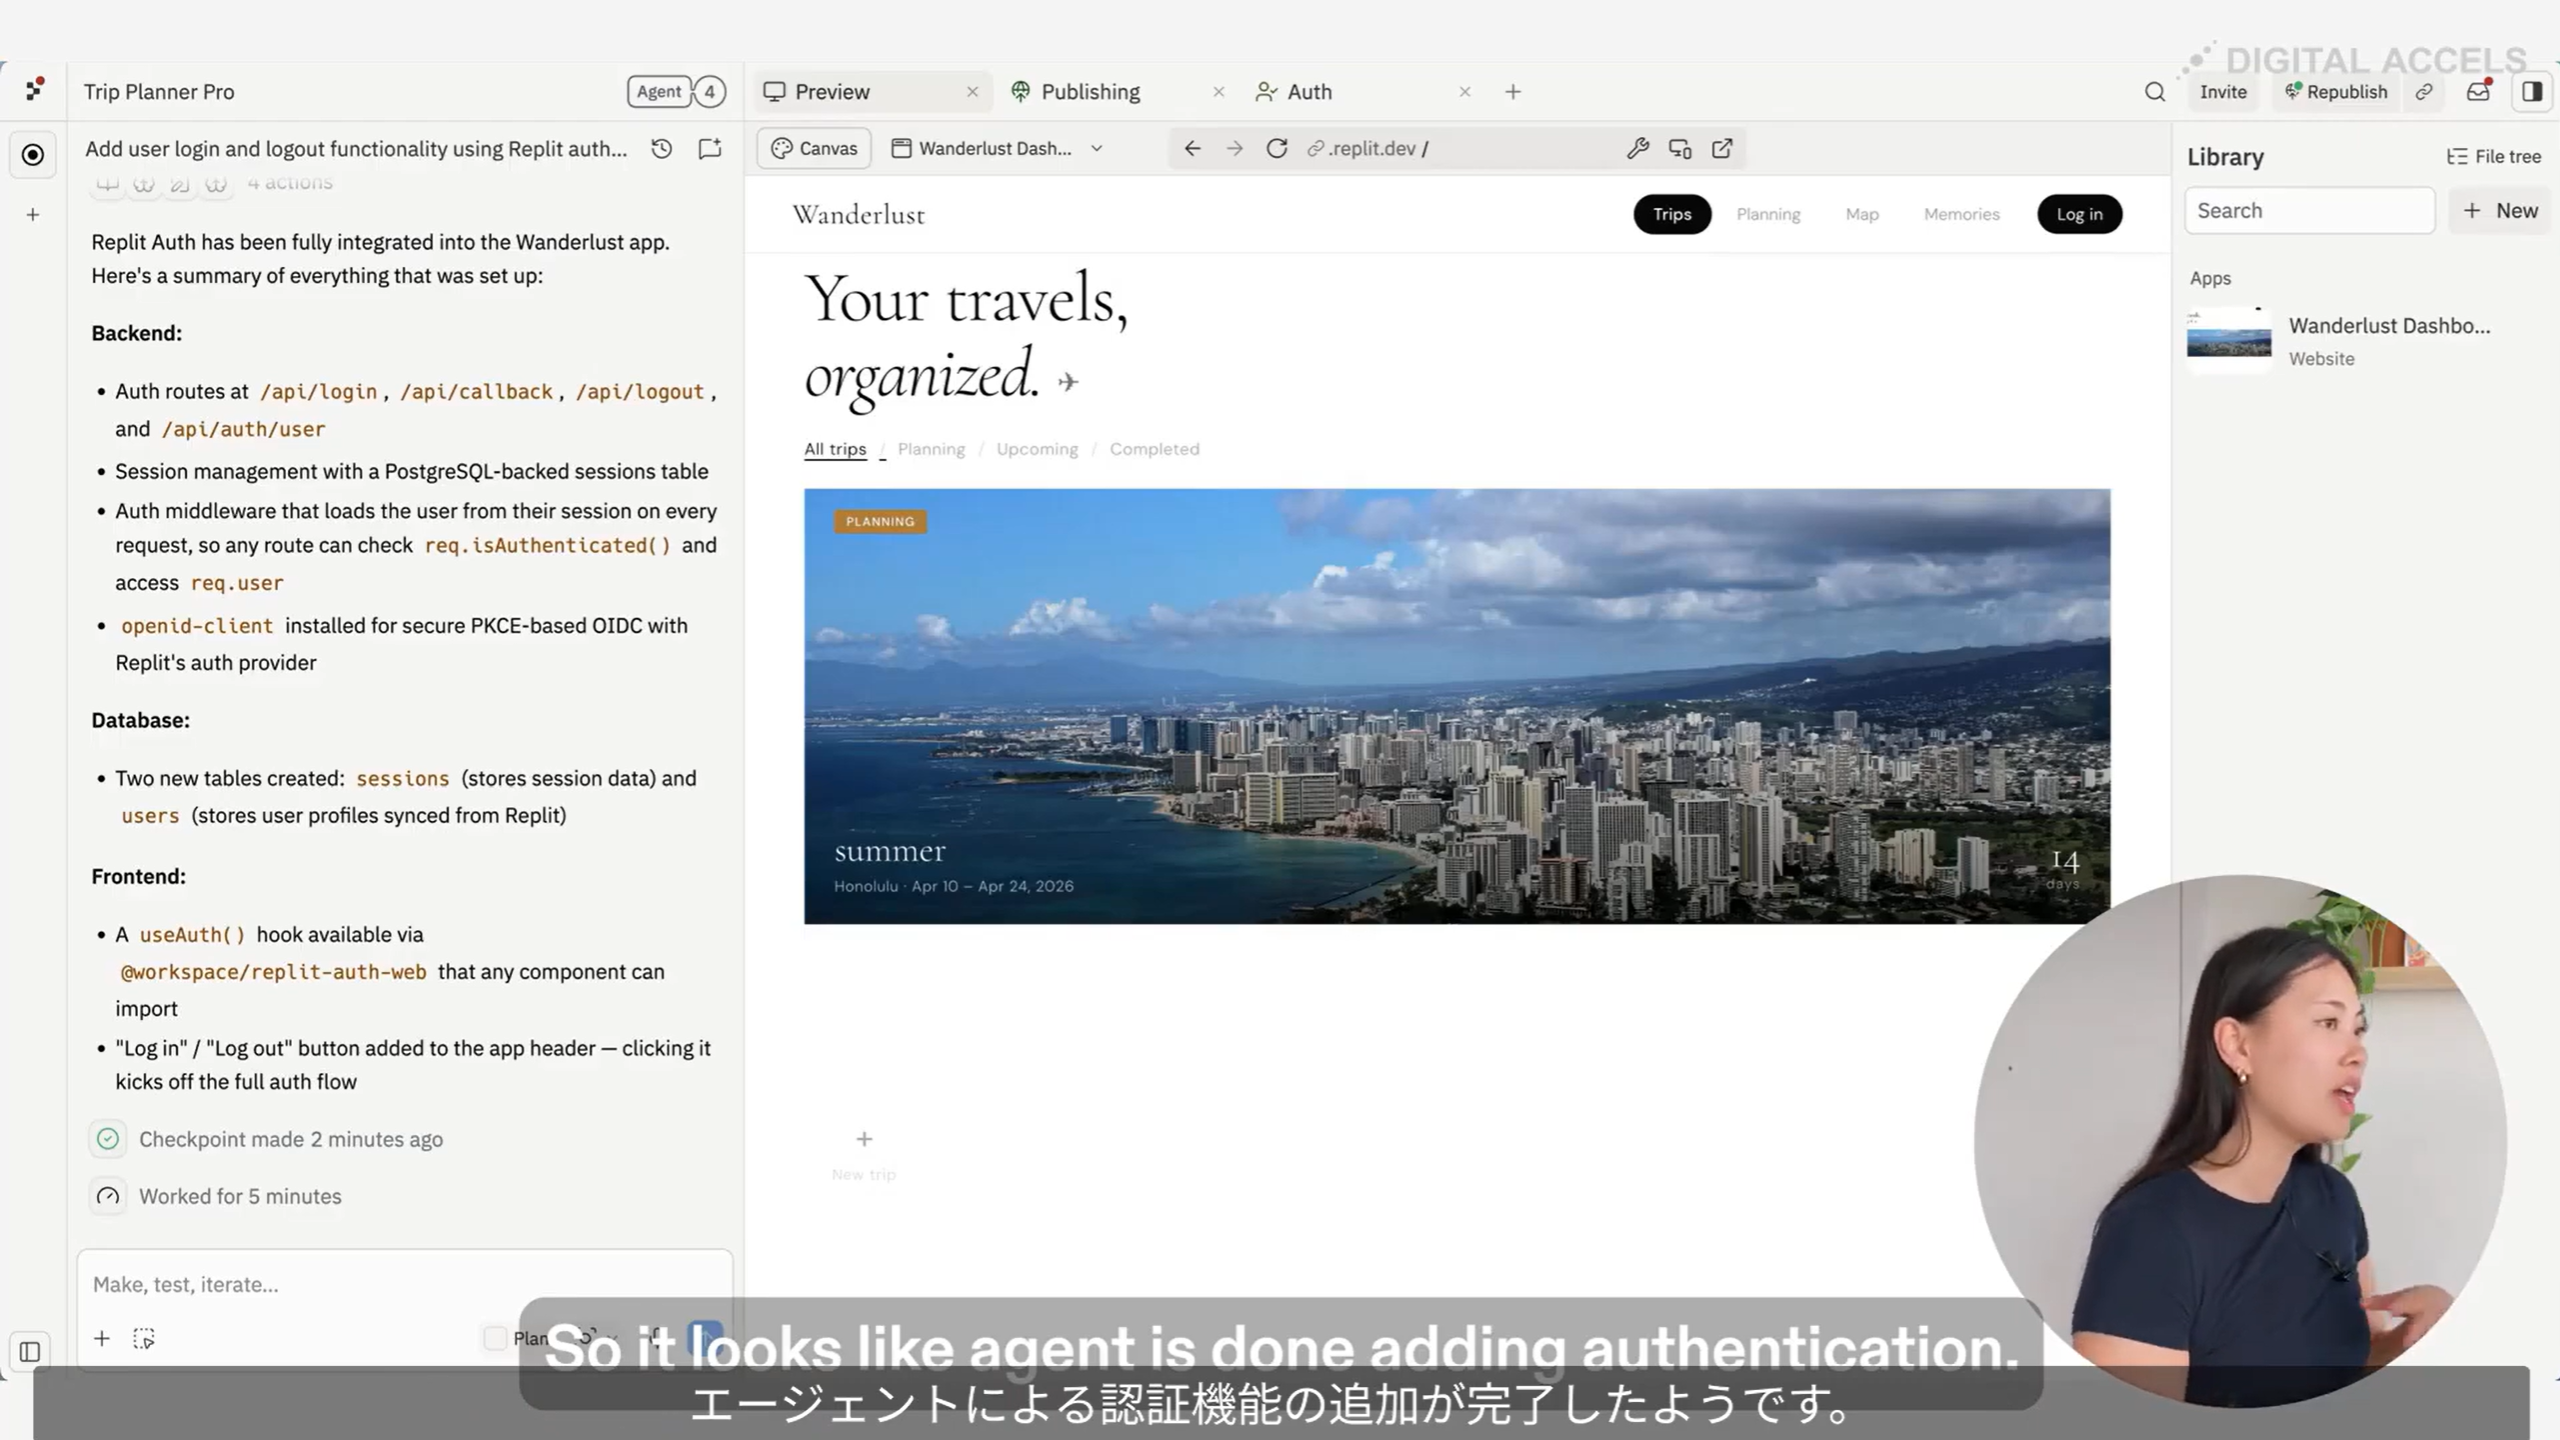Click the Invite button
Viewport: 2560px width, 1440px height.
[2223, 92]
